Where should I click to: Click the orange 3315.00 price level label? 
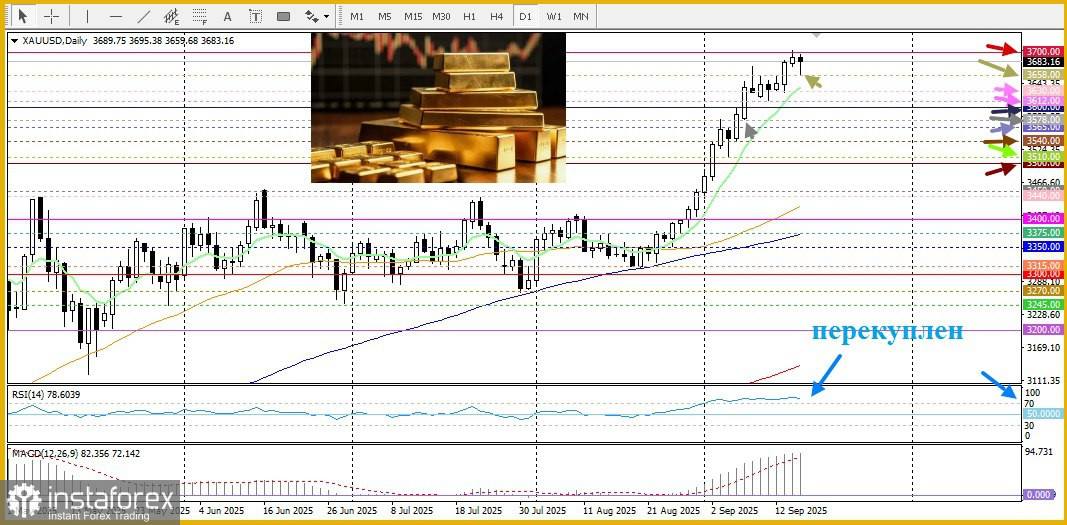pyautogui.click(x=1043, y=265)
